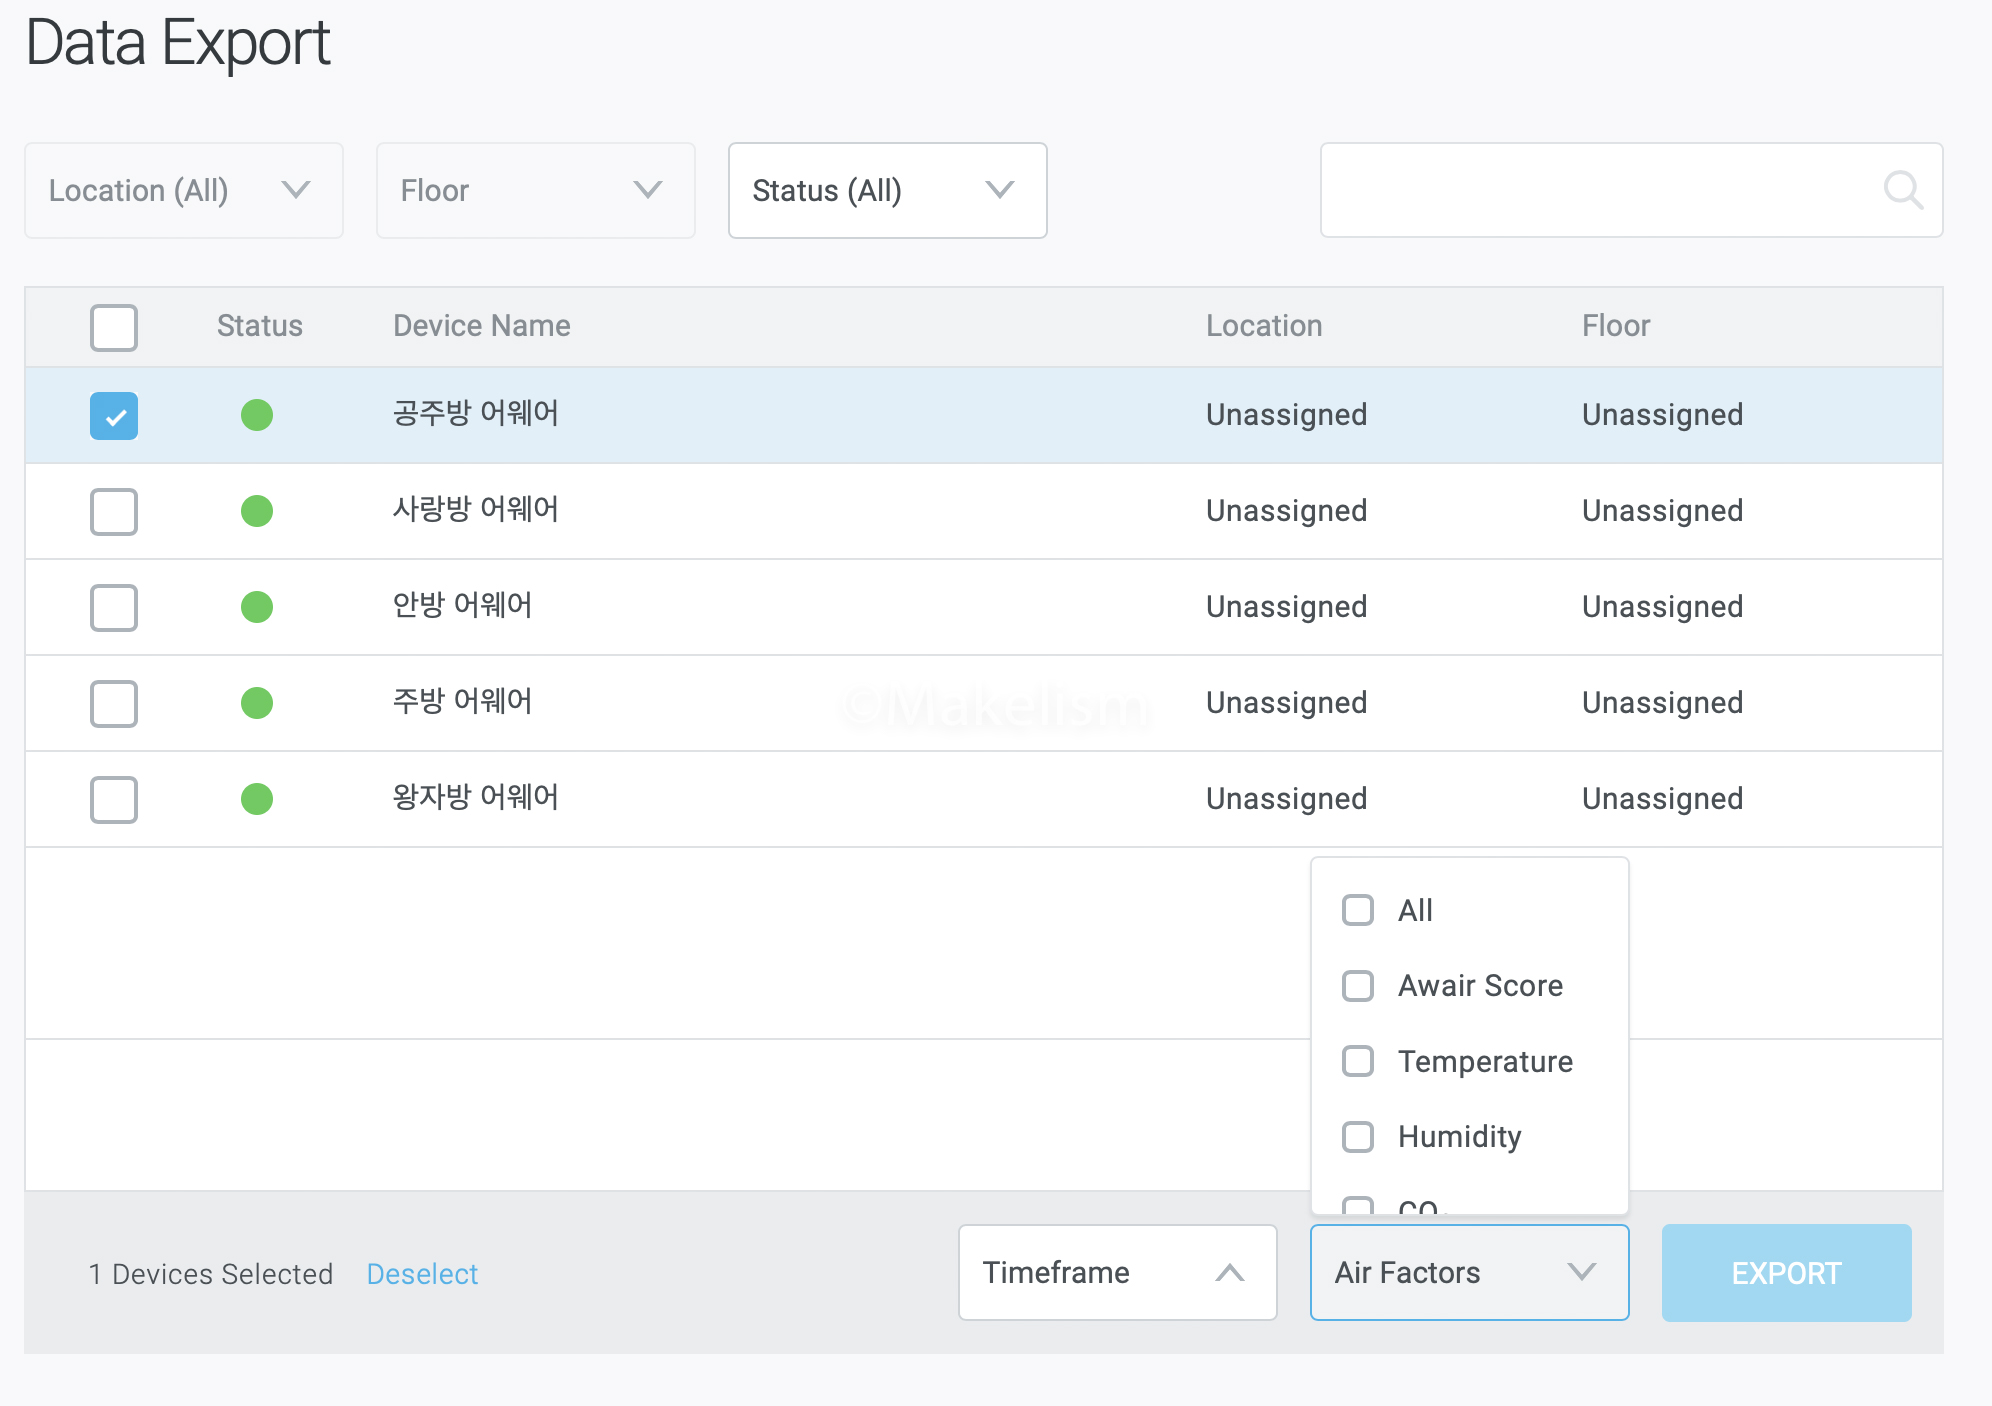1992x1406 pixels.
Task: Click green status dot for 왕자방 어웨어
Action: (x=257, y=799)
